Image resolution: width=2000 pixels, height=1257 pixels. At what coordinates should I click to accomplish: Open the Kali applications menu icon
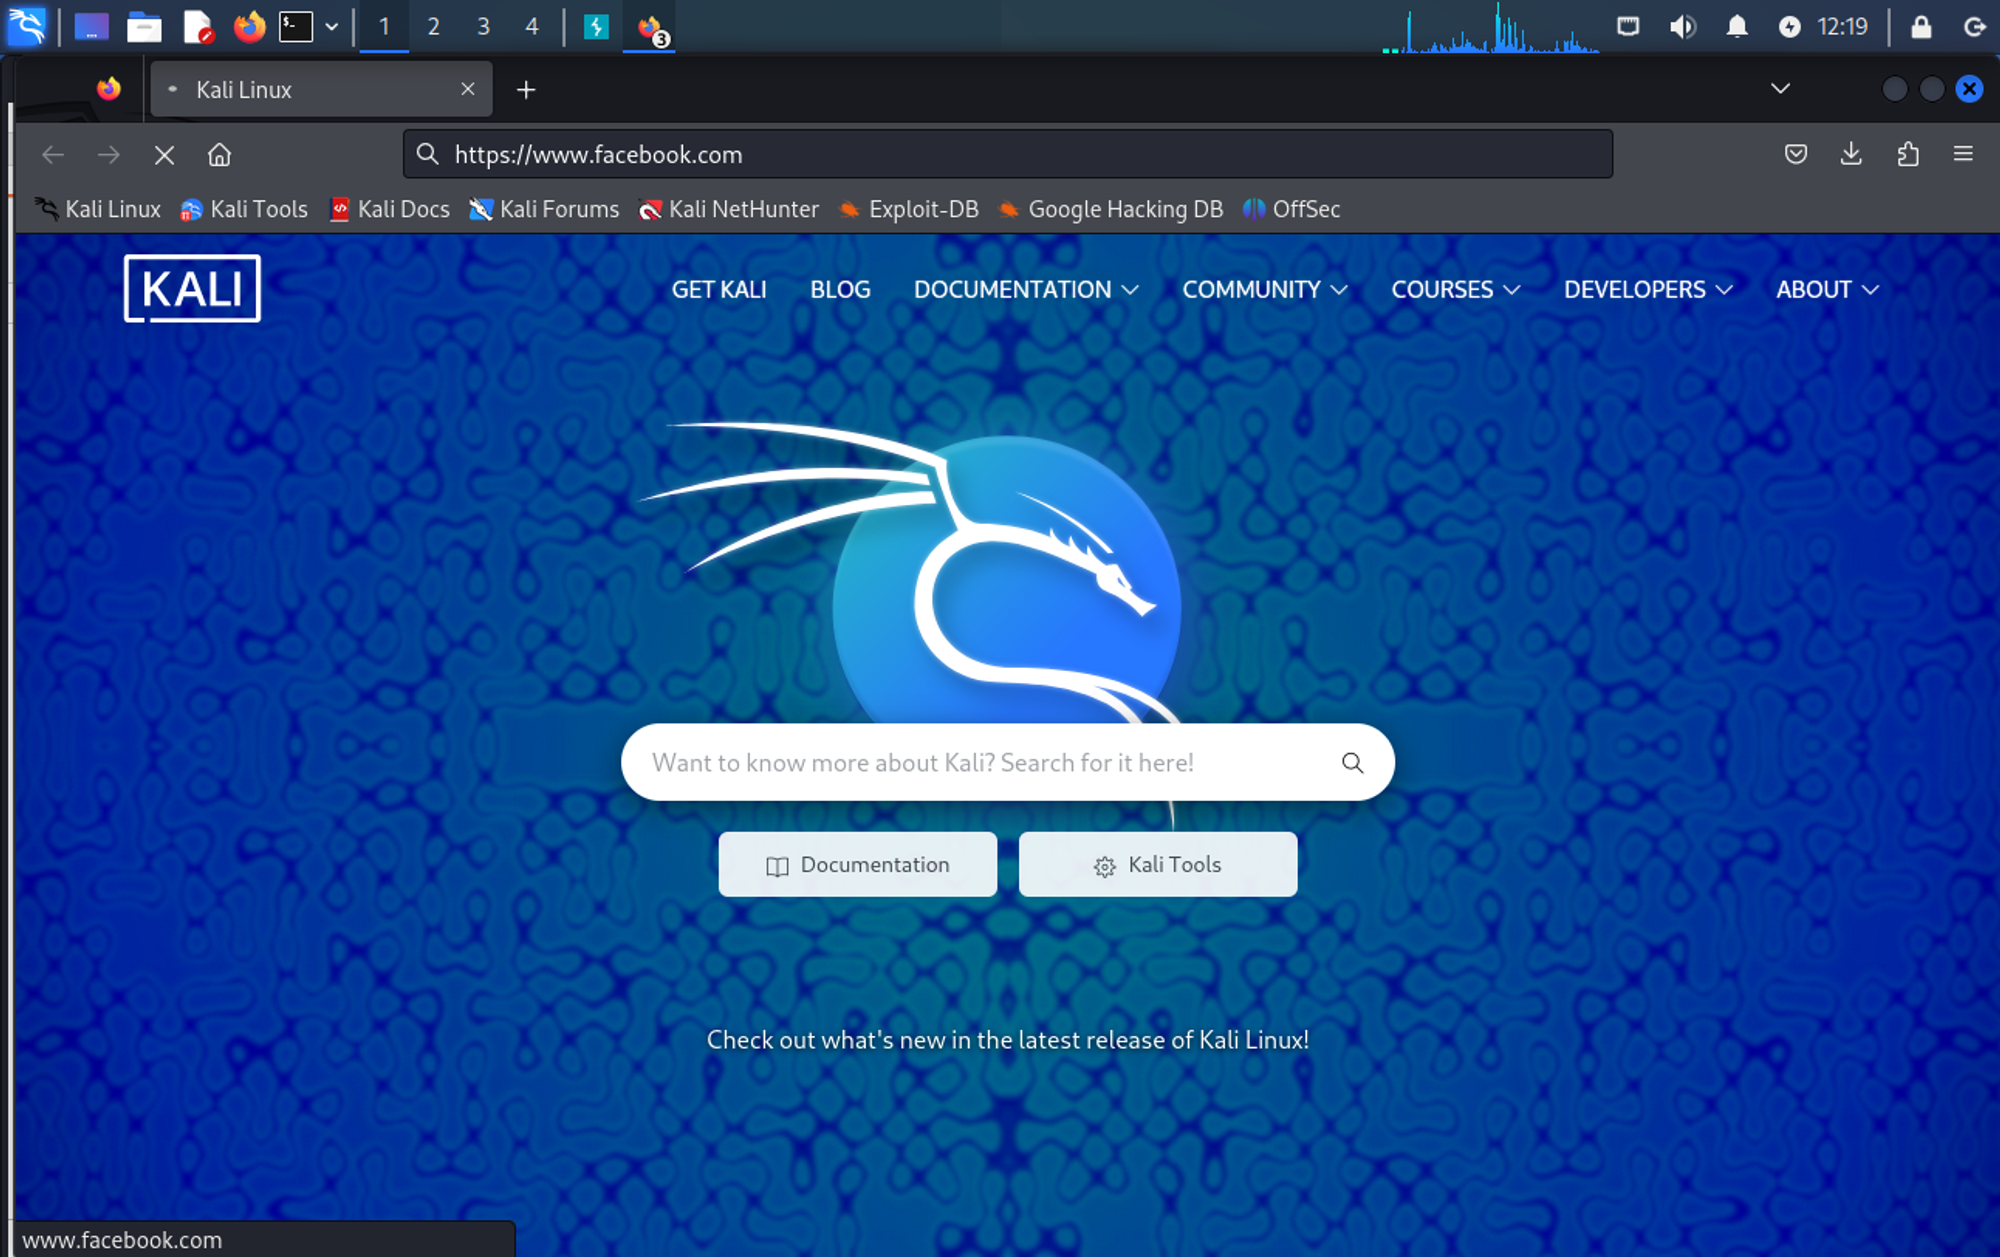[27, 26]
